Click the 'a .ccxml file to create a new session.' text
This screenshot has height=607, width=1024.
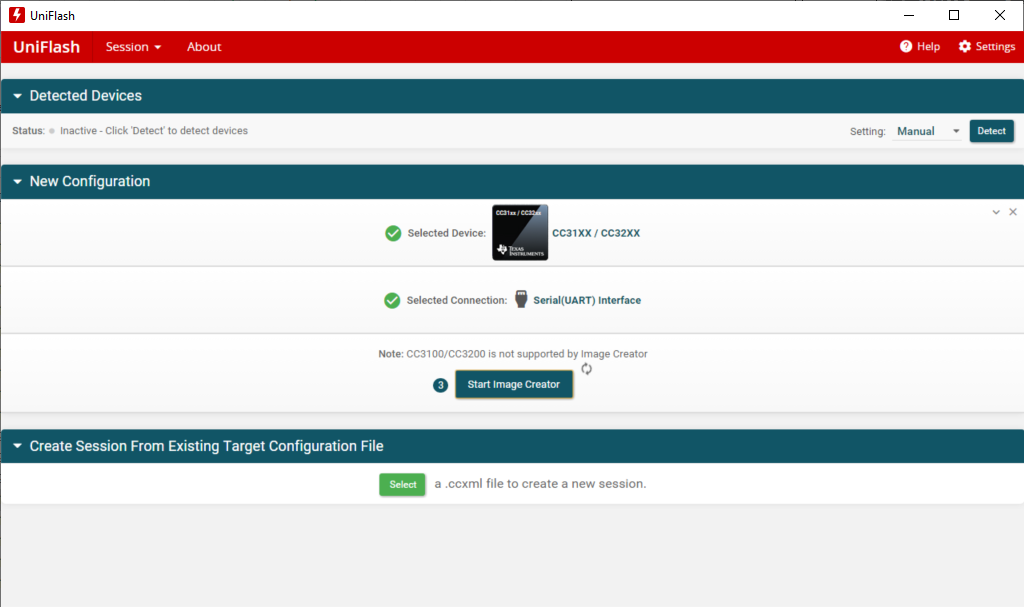click(x=540, y=484)
